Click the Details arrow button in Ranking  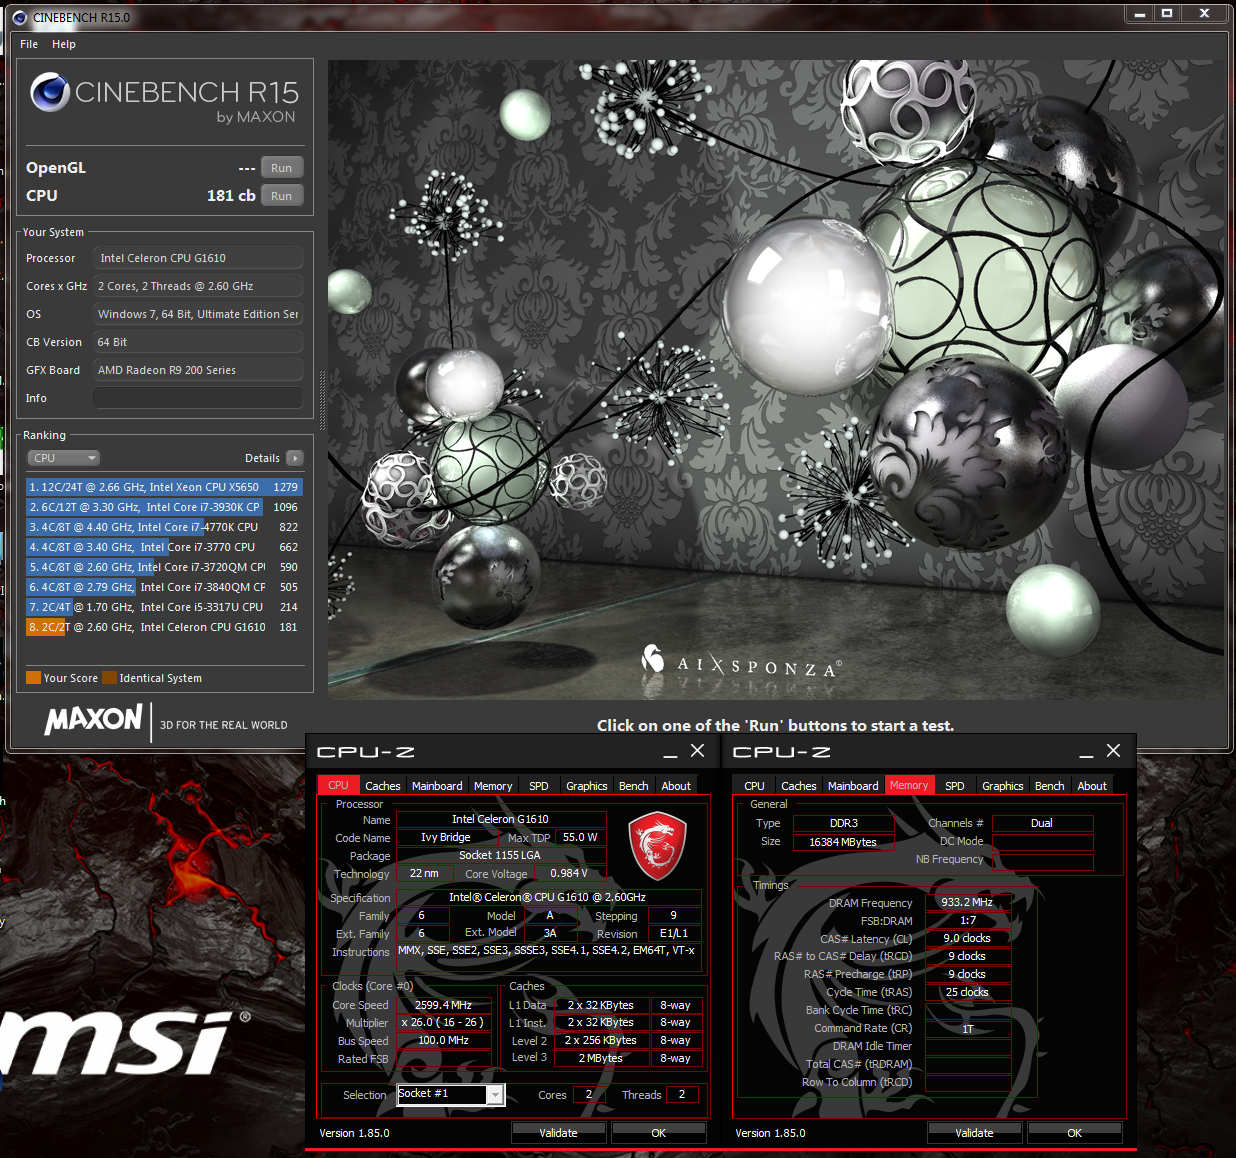pos(294,458)
